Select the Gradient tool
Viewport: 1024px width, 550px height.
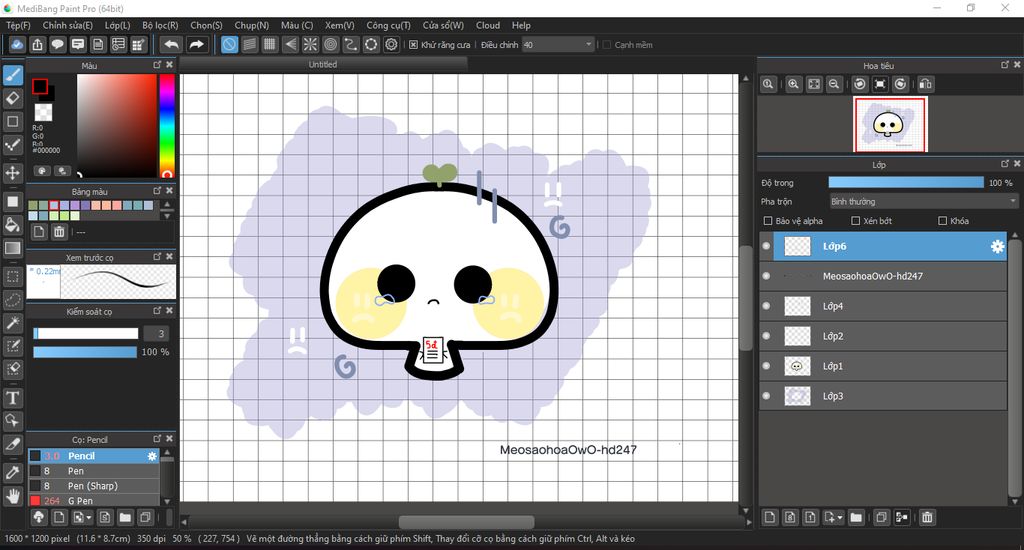[12, 248]
